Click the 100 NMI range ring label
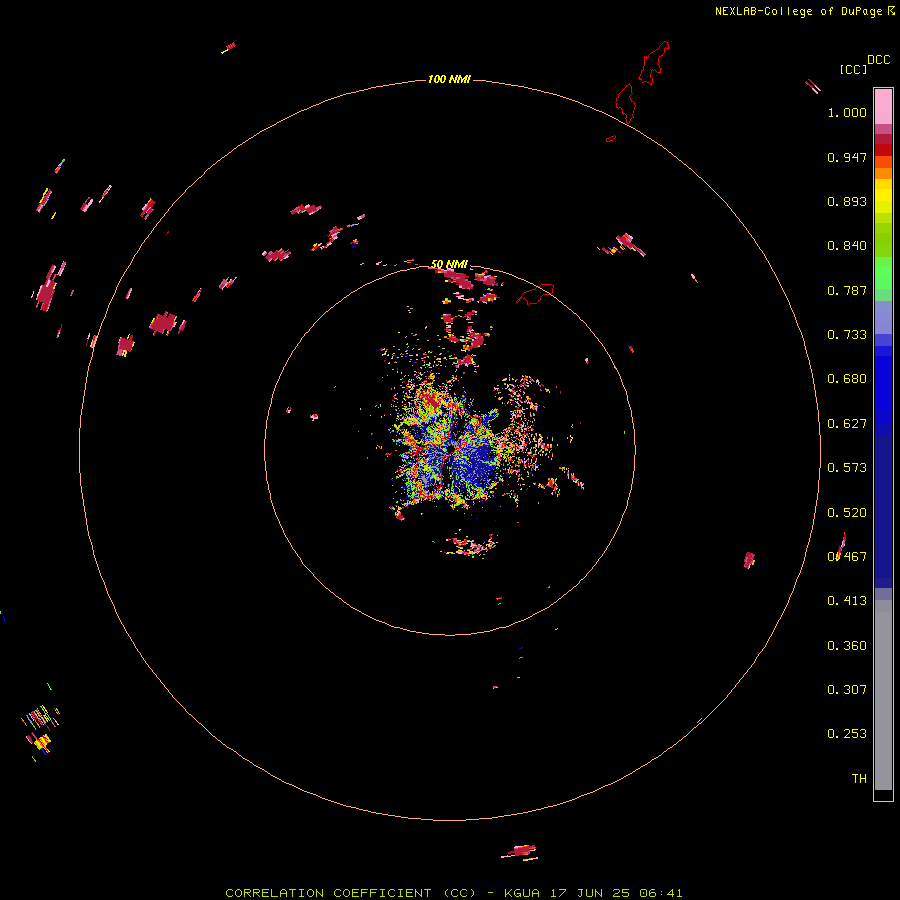 [x=449, y=79]
